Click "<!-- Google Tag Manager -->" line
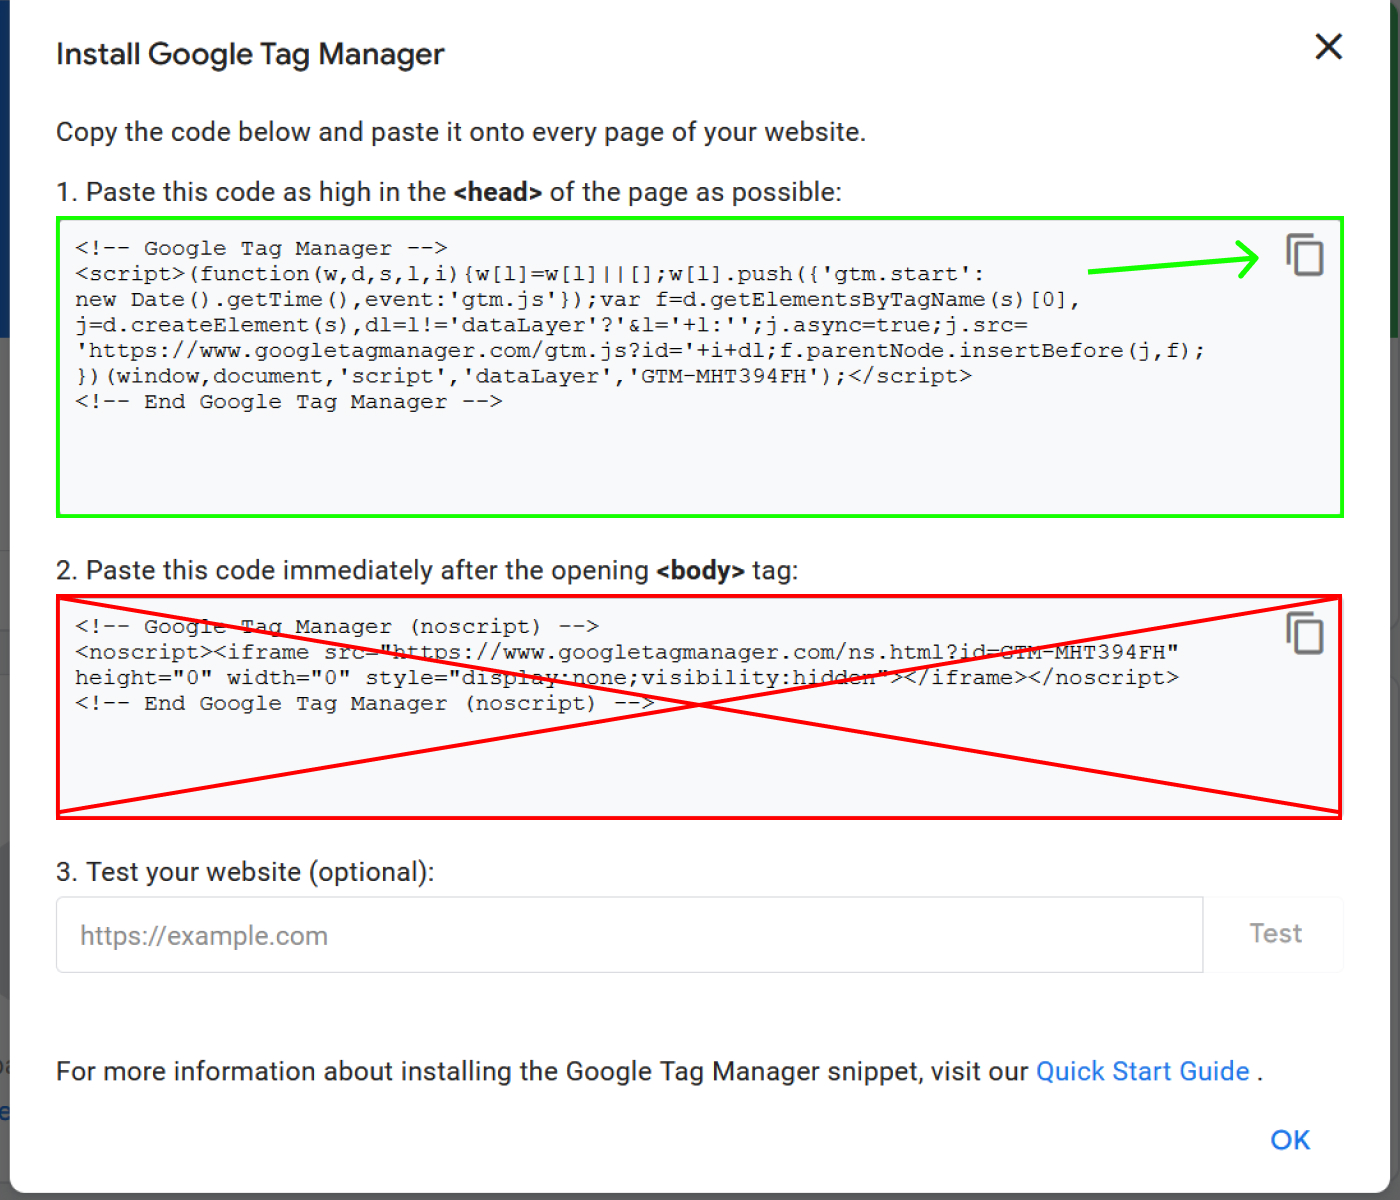The width and height of the screenshot is (1400, 1200). (x=261, y=248)
